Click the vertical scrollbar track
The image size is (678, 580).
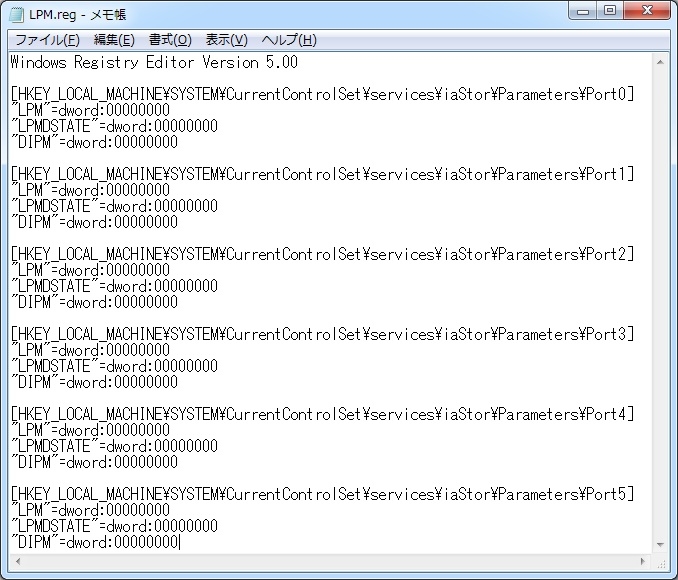[x=660, y=304]
